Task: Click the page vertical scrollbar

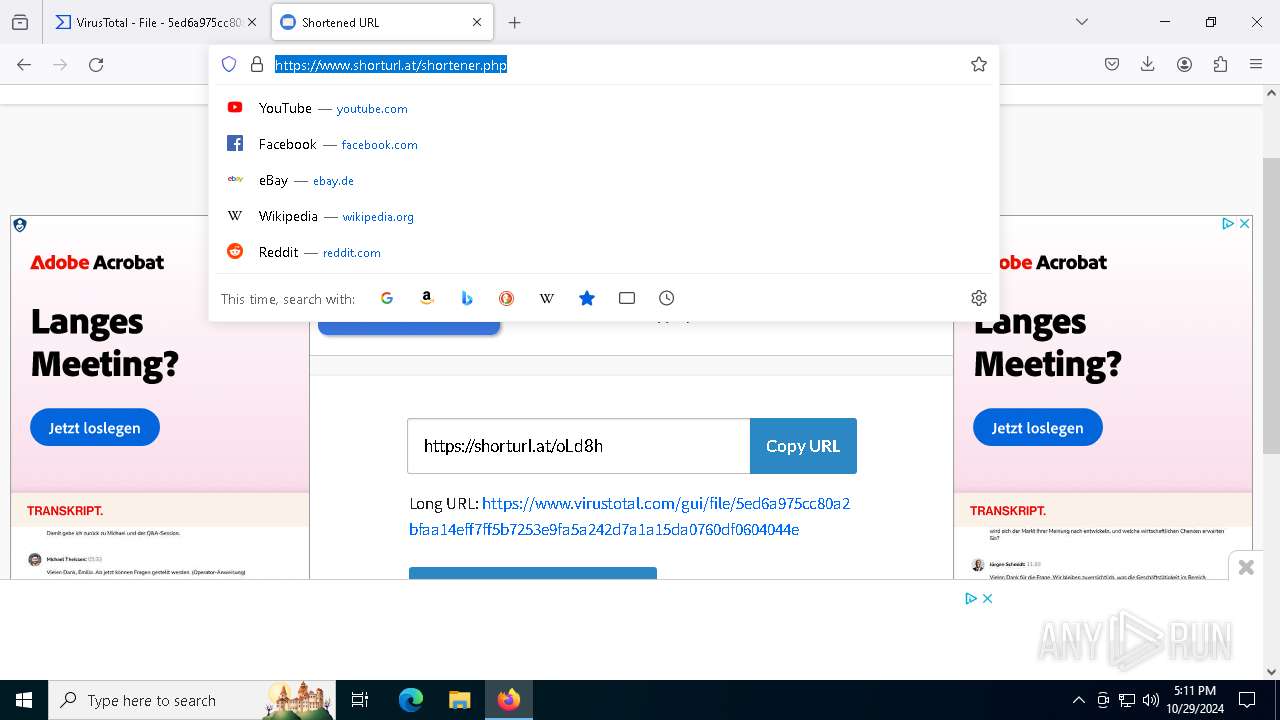Action: pos(1271,305)
